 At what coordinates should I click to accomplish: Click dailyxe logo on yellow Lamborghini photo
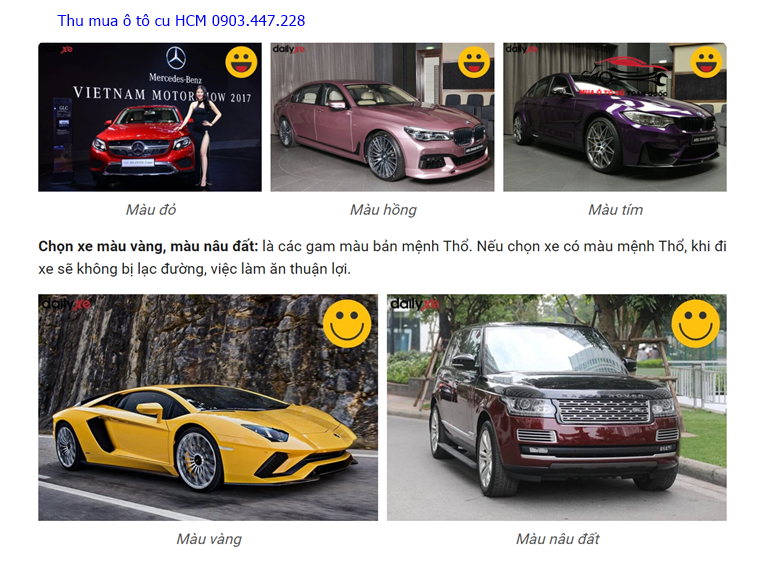pos(66,304)
